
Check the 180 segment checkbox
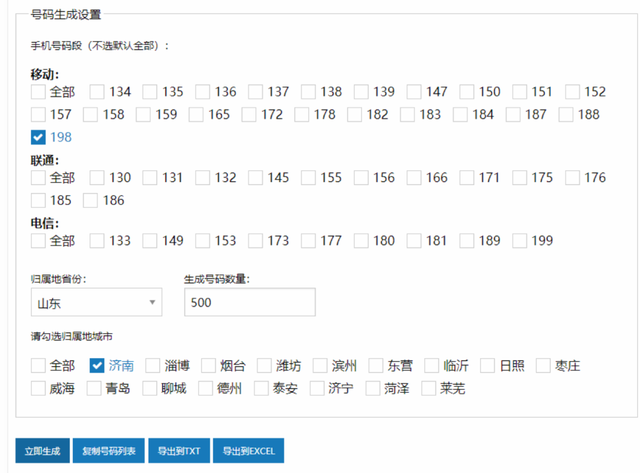coord(361,241)
